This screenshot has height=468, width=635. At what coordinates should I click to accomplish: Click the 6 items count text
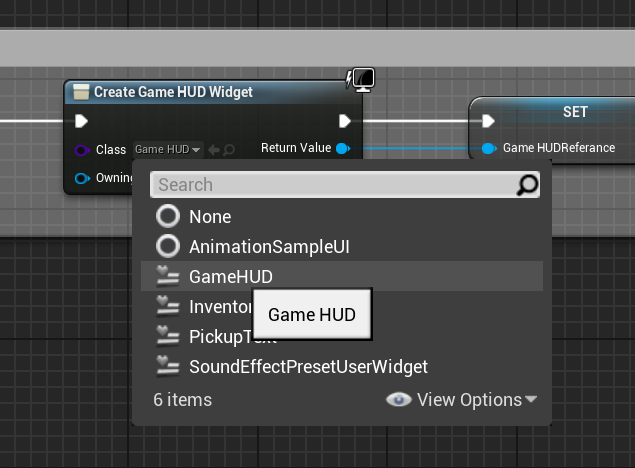click(x=183, y=400)
